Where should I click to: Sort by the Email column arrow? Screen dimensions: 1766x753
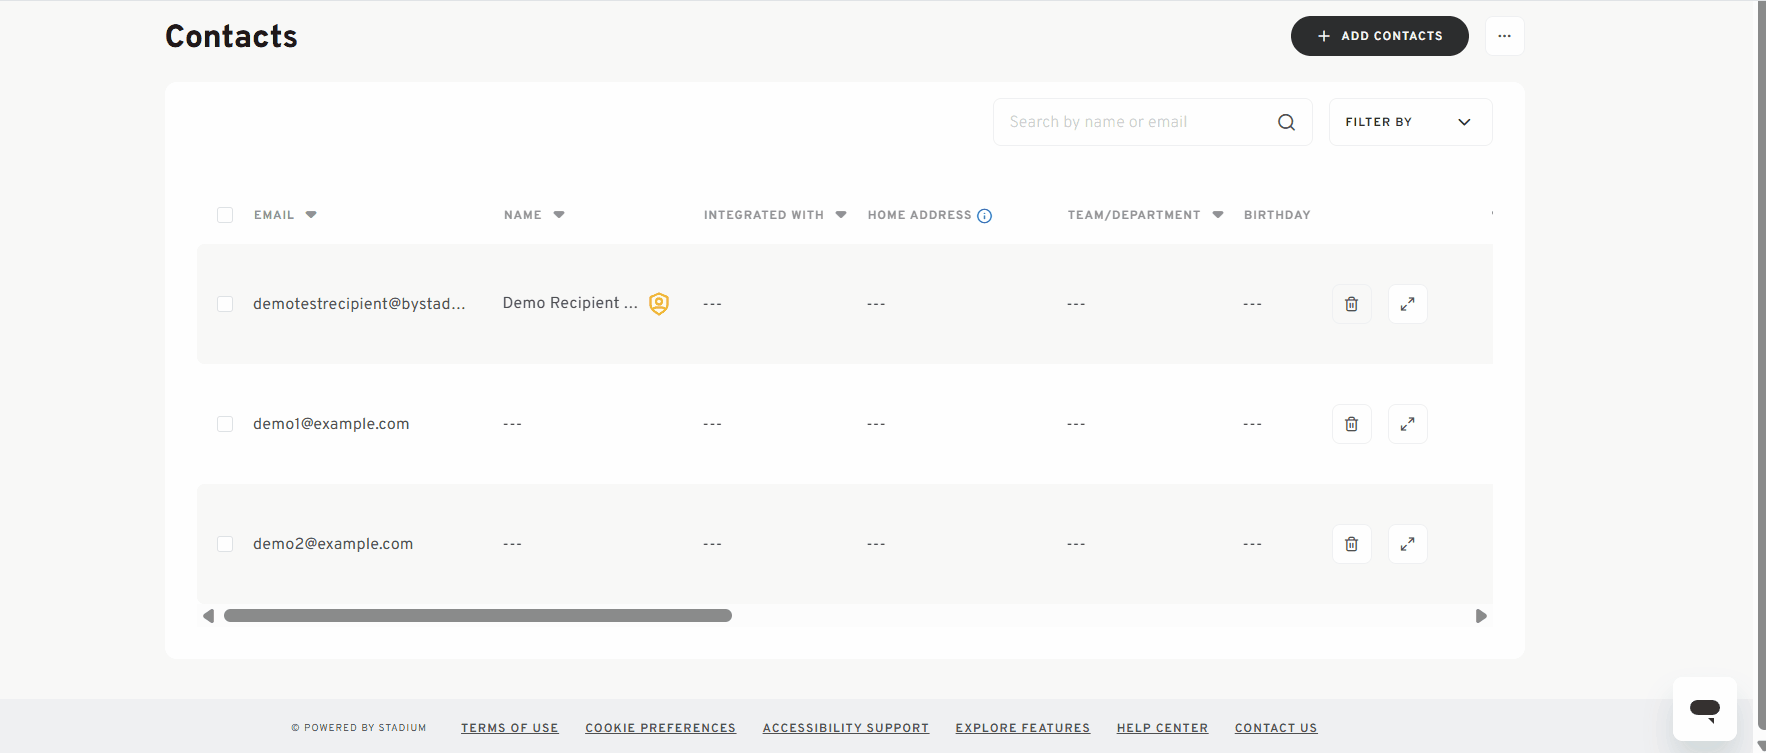311,215
